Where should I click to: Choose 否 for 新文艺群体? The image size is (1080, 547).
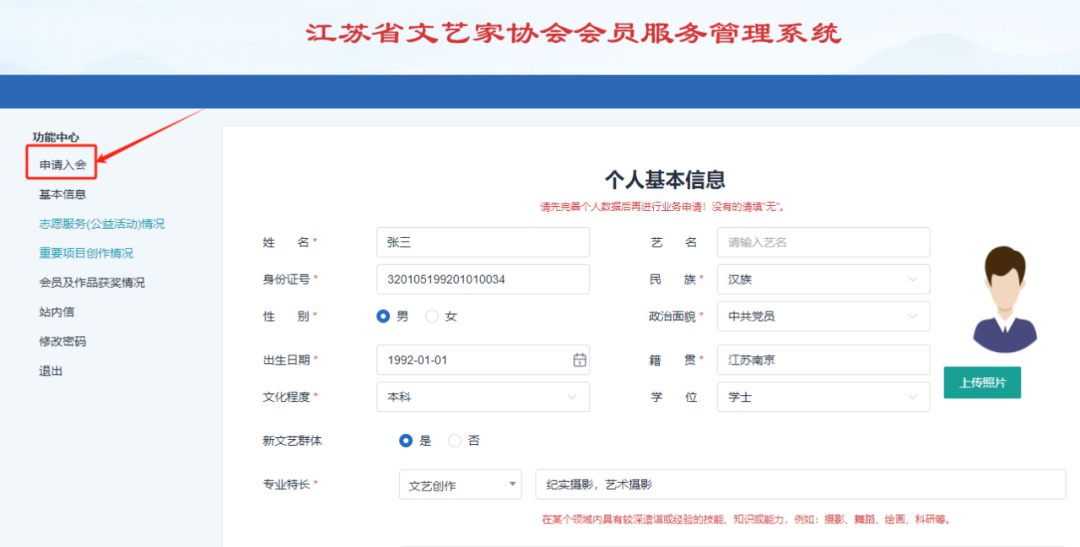[455, 440]
